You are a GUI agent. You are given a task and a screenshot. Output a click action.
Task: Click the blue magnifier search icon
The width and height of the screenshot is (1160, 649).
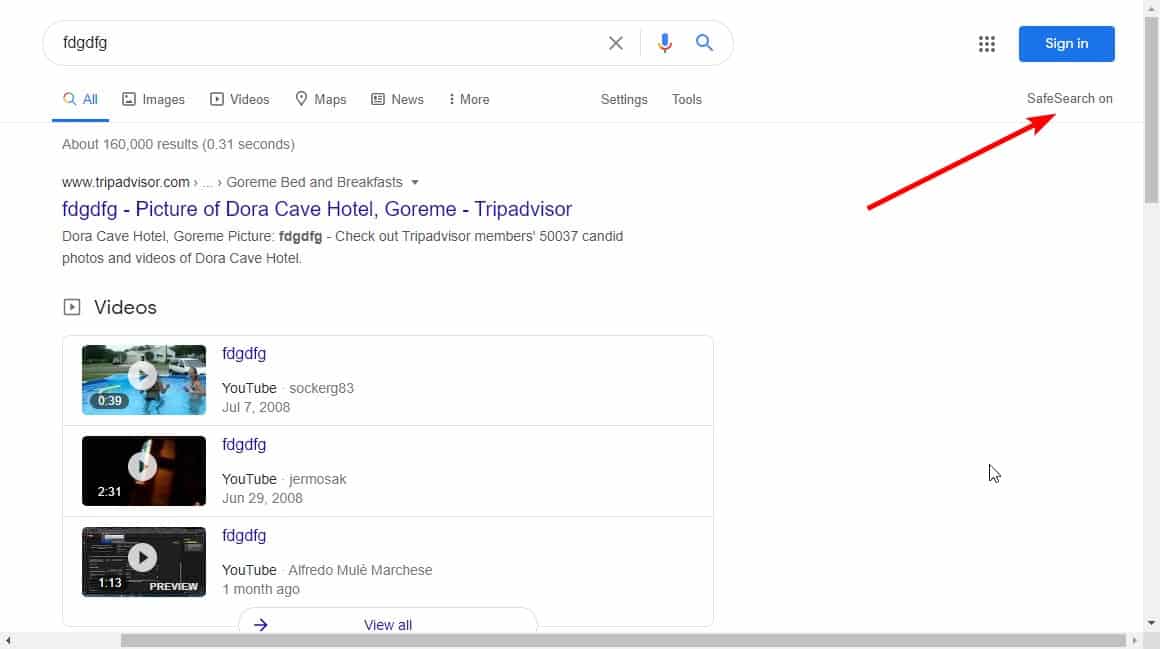(x=704, y=43)
